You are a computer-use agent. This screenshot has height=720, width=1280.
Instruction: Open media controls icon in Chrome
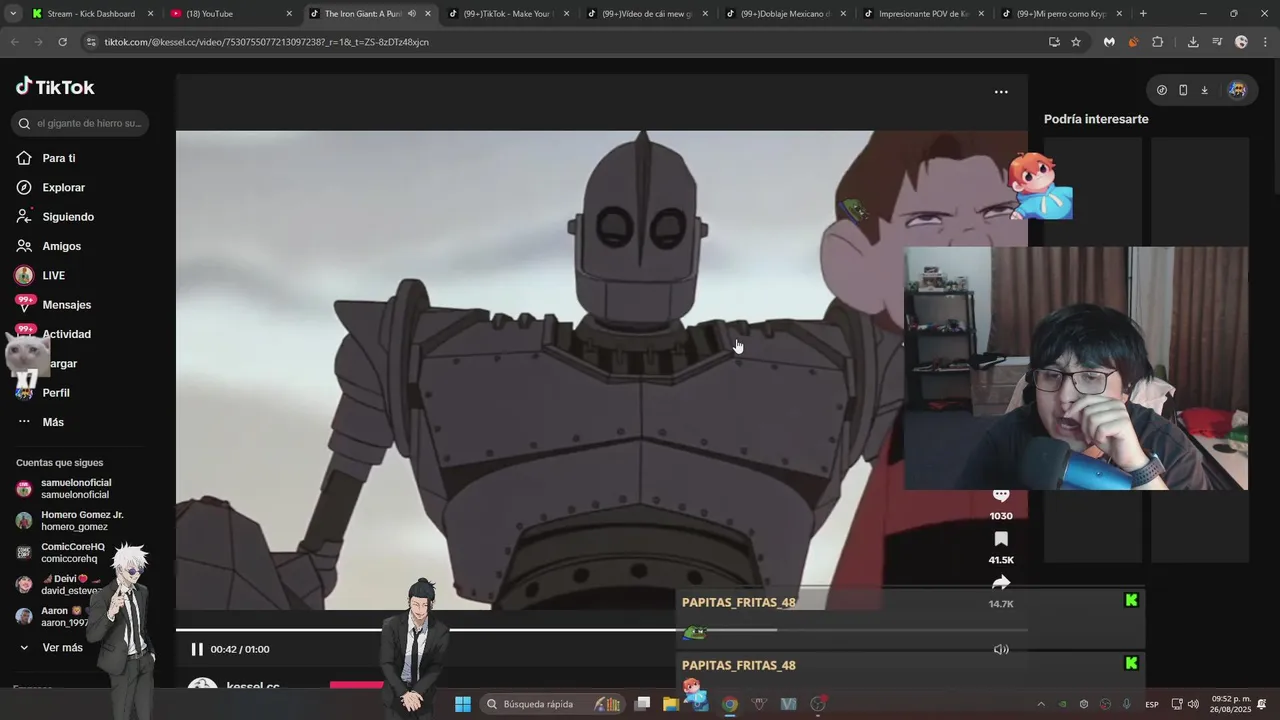[x=1217, y=42]
